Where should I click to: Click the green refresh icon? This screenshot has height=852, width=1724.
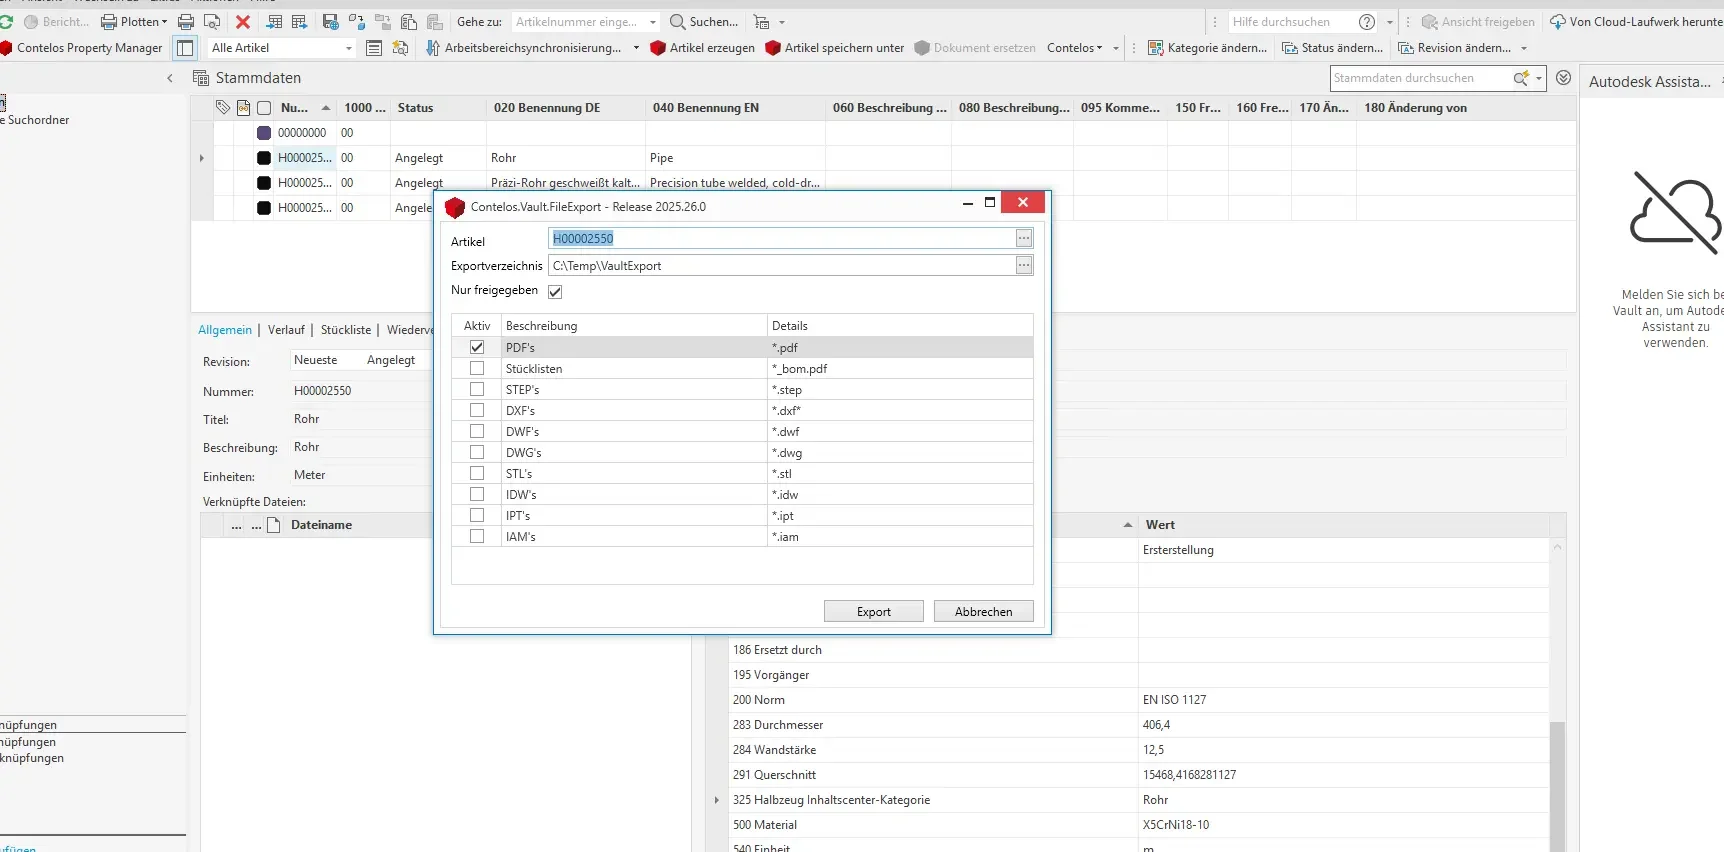(x=6, y=21)
